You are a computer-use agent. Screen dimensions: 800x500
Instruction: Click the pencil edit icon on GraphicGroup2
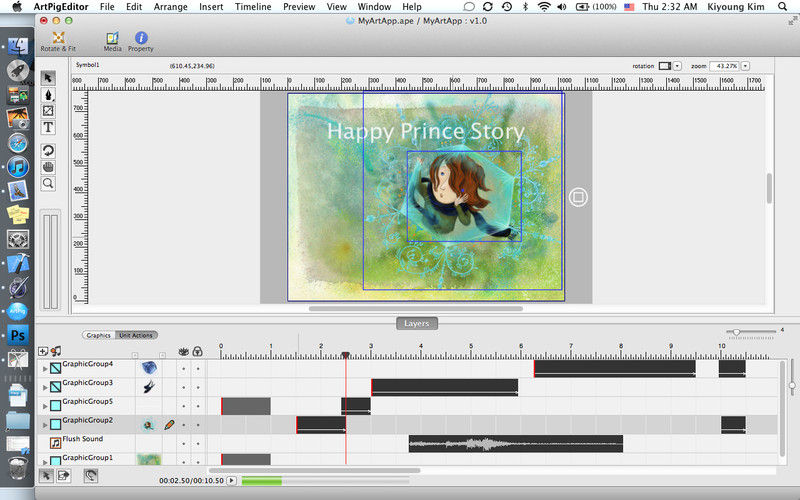(x=169, y=424)
